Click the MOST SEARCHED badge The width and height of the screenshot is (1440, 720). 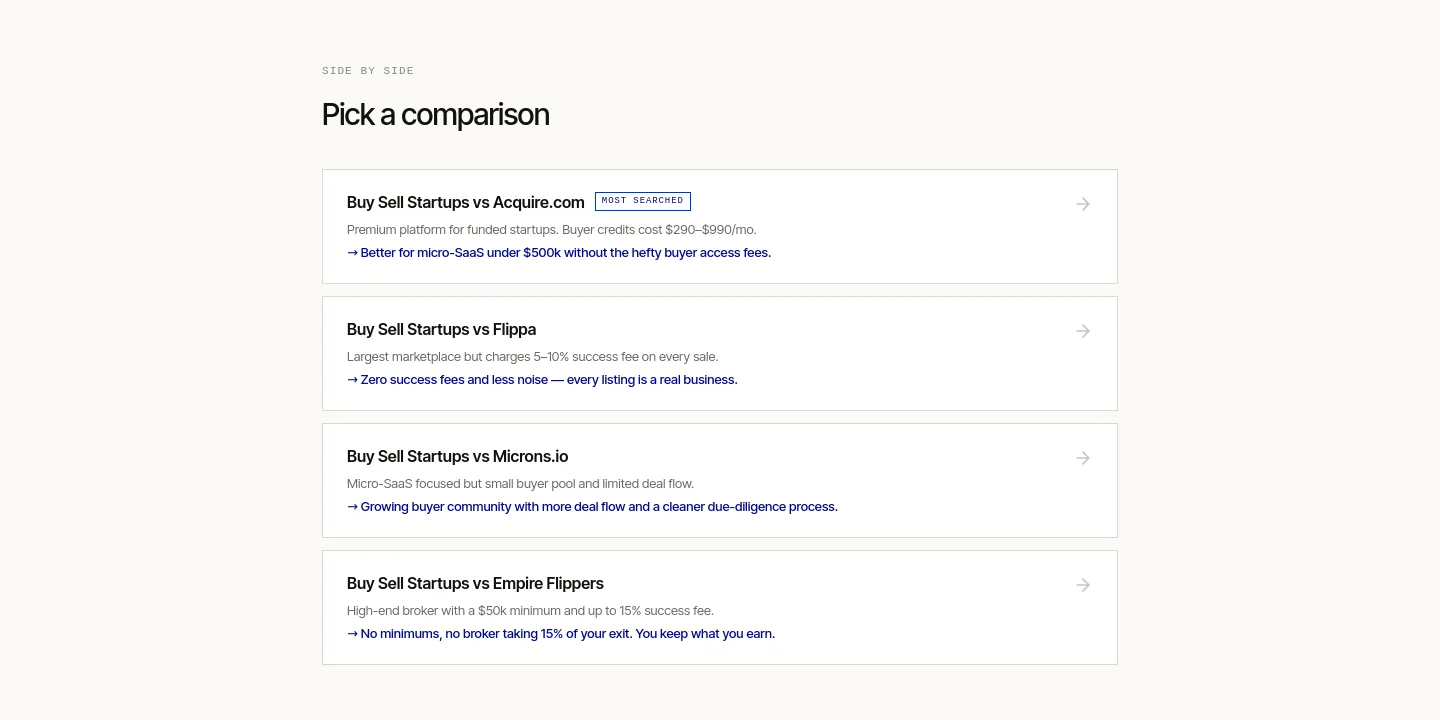pyautogui.click(x=643, y=201)
